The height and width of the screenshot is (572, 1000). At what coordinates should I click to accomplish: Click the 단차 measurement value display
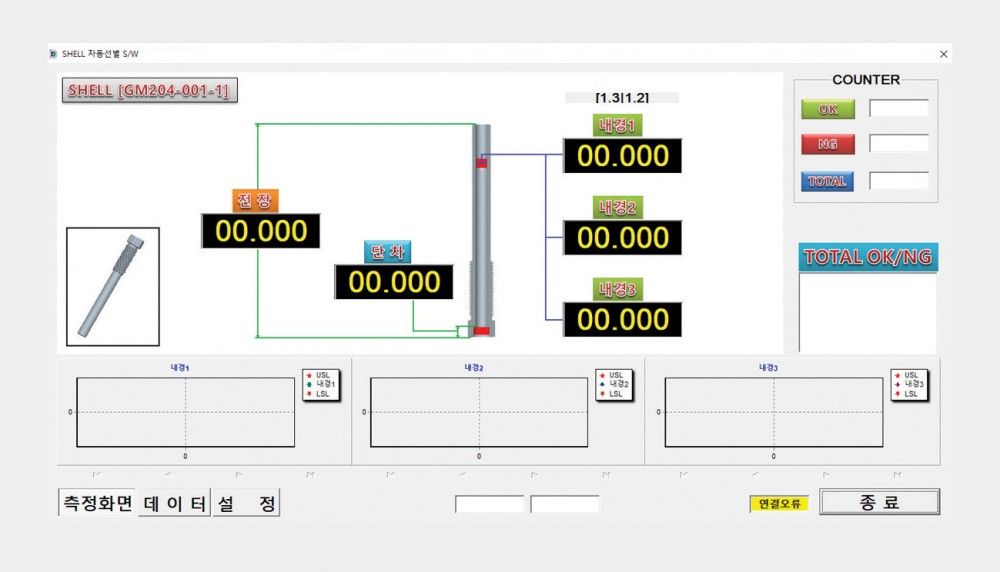tap(394, 282)
